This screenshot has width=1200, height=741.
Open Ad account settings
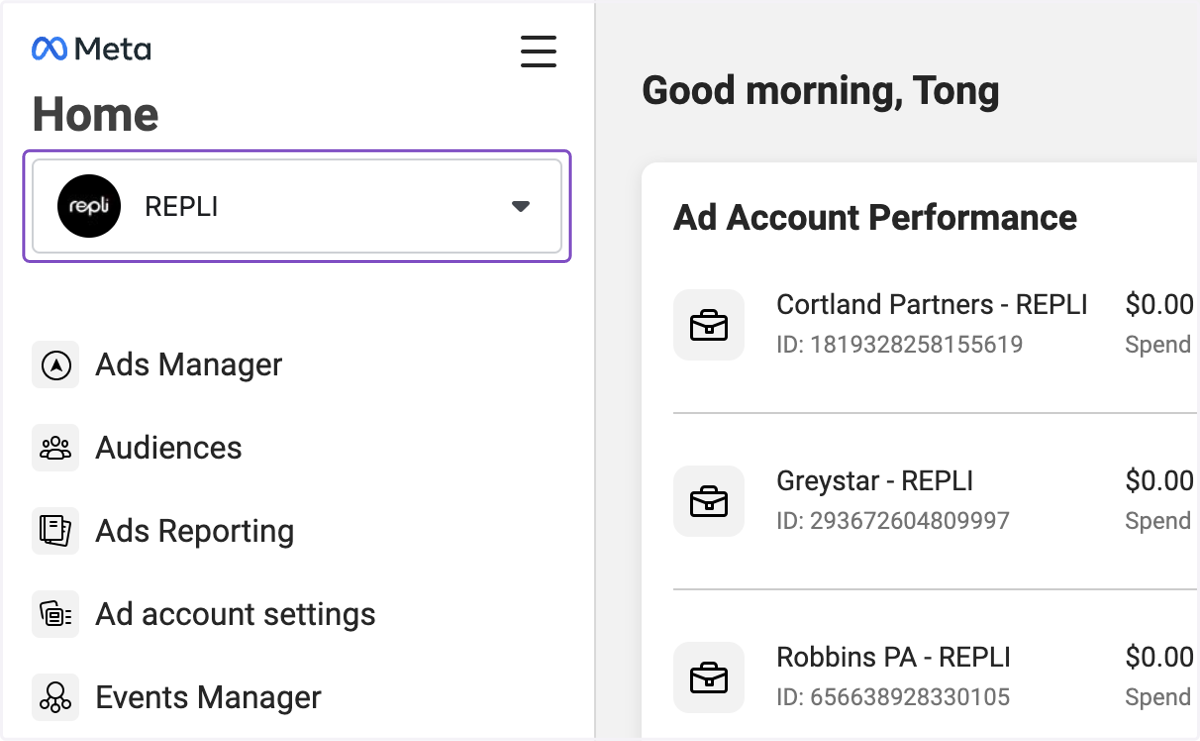point(236,614)
